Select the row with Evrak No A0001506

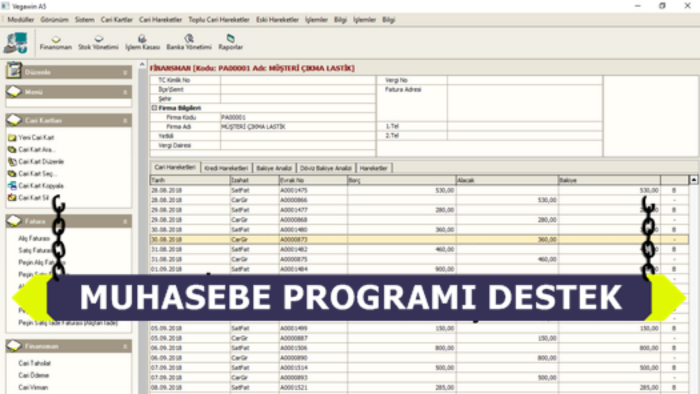coord(419,348)
